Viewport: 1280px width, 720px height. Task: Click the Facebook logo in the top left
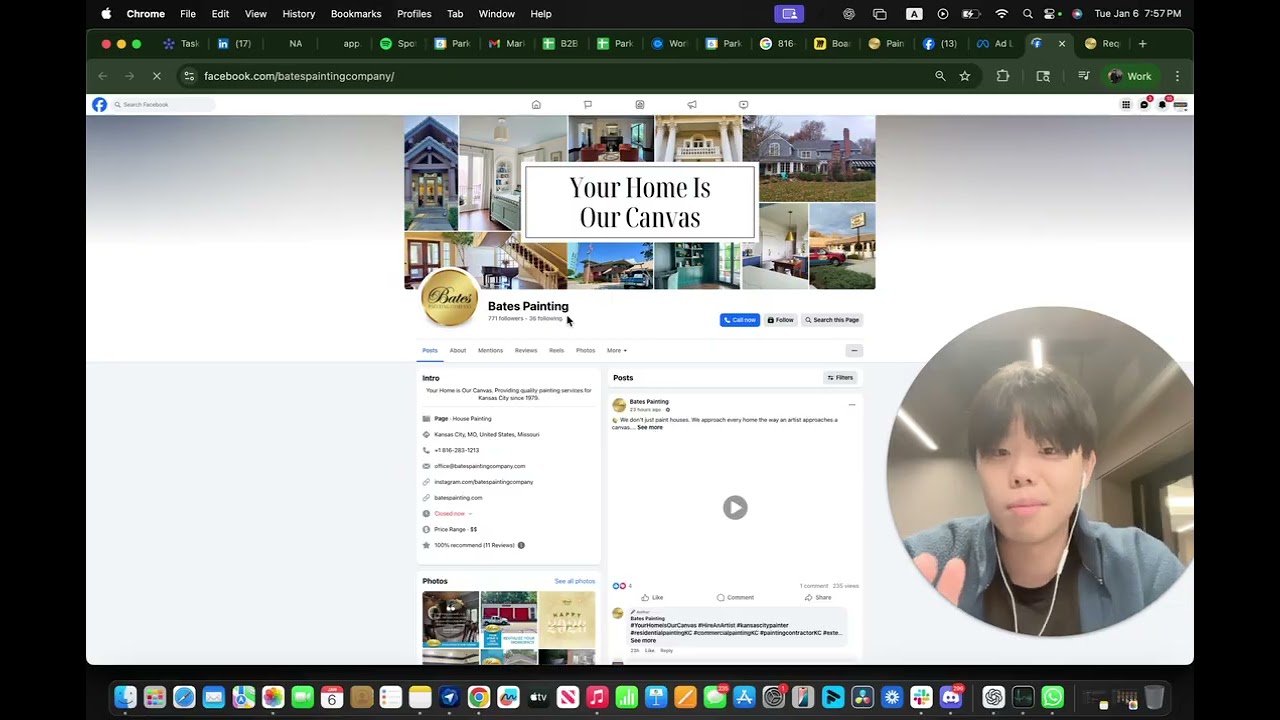pos(99,104)
